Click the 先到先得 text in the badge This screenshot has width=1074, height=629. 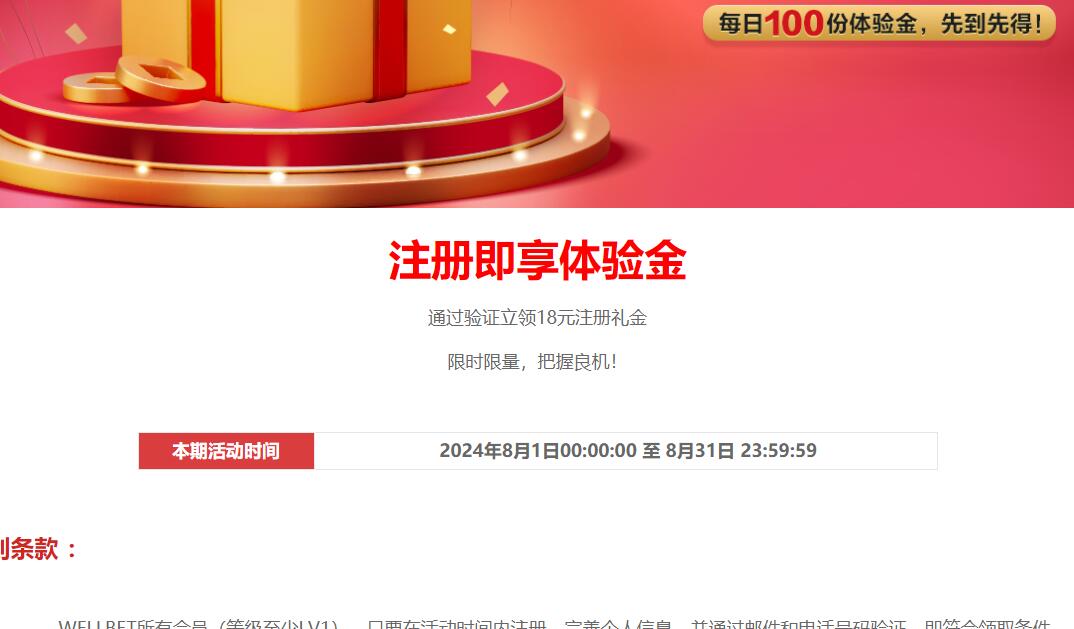coord(991,24)
